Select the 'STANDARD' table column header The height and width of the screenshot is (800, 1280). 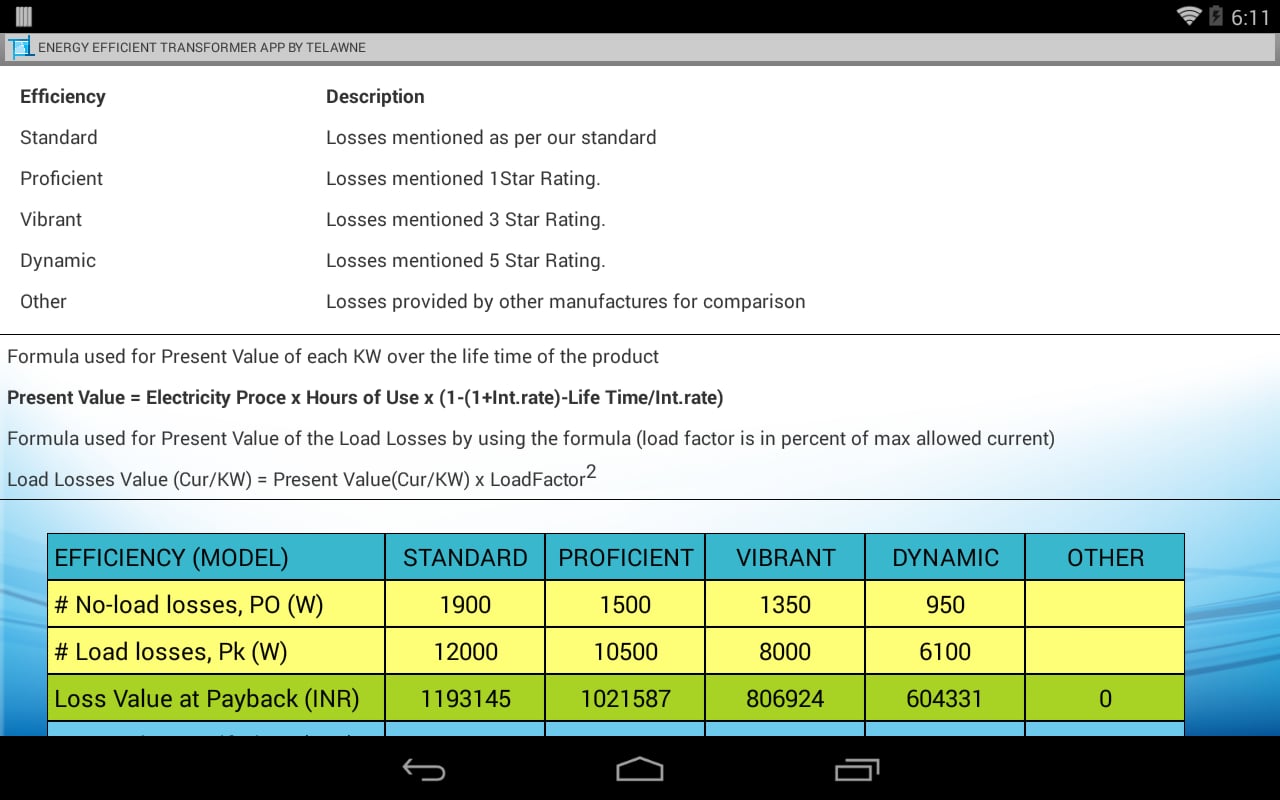click(465, 557)
